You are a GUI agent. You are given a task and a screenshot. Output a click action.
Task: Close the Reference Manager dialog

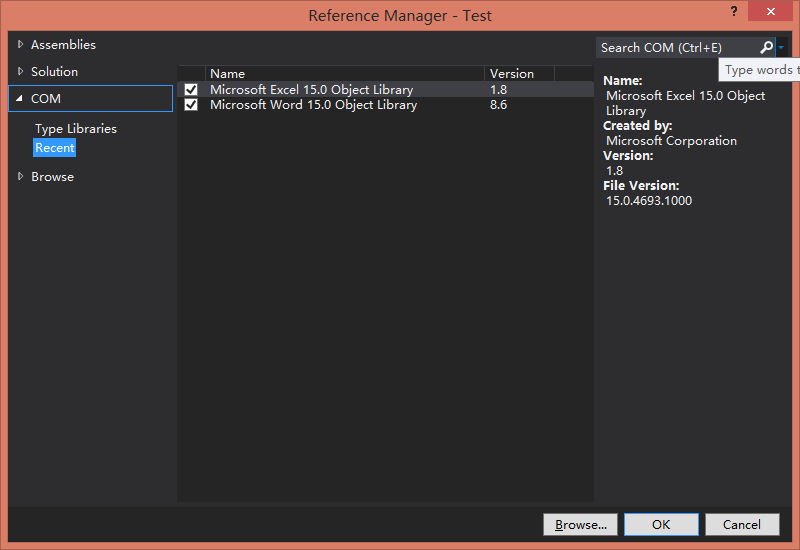[770, 11]
